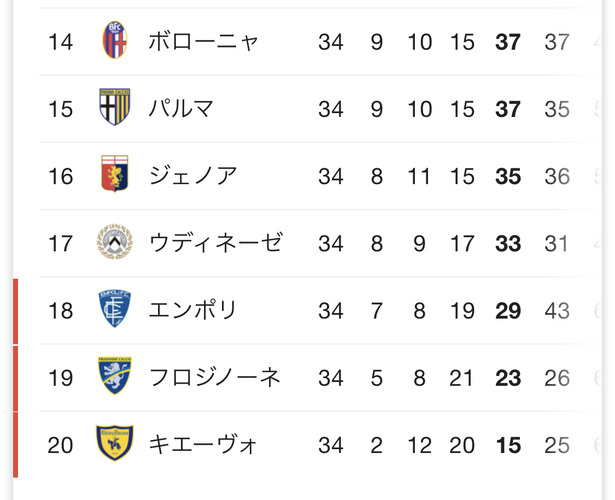The width and height of the screenshot is (615, 500).
Task: Open the パルマ team link
Action: (x=181, y=109)
